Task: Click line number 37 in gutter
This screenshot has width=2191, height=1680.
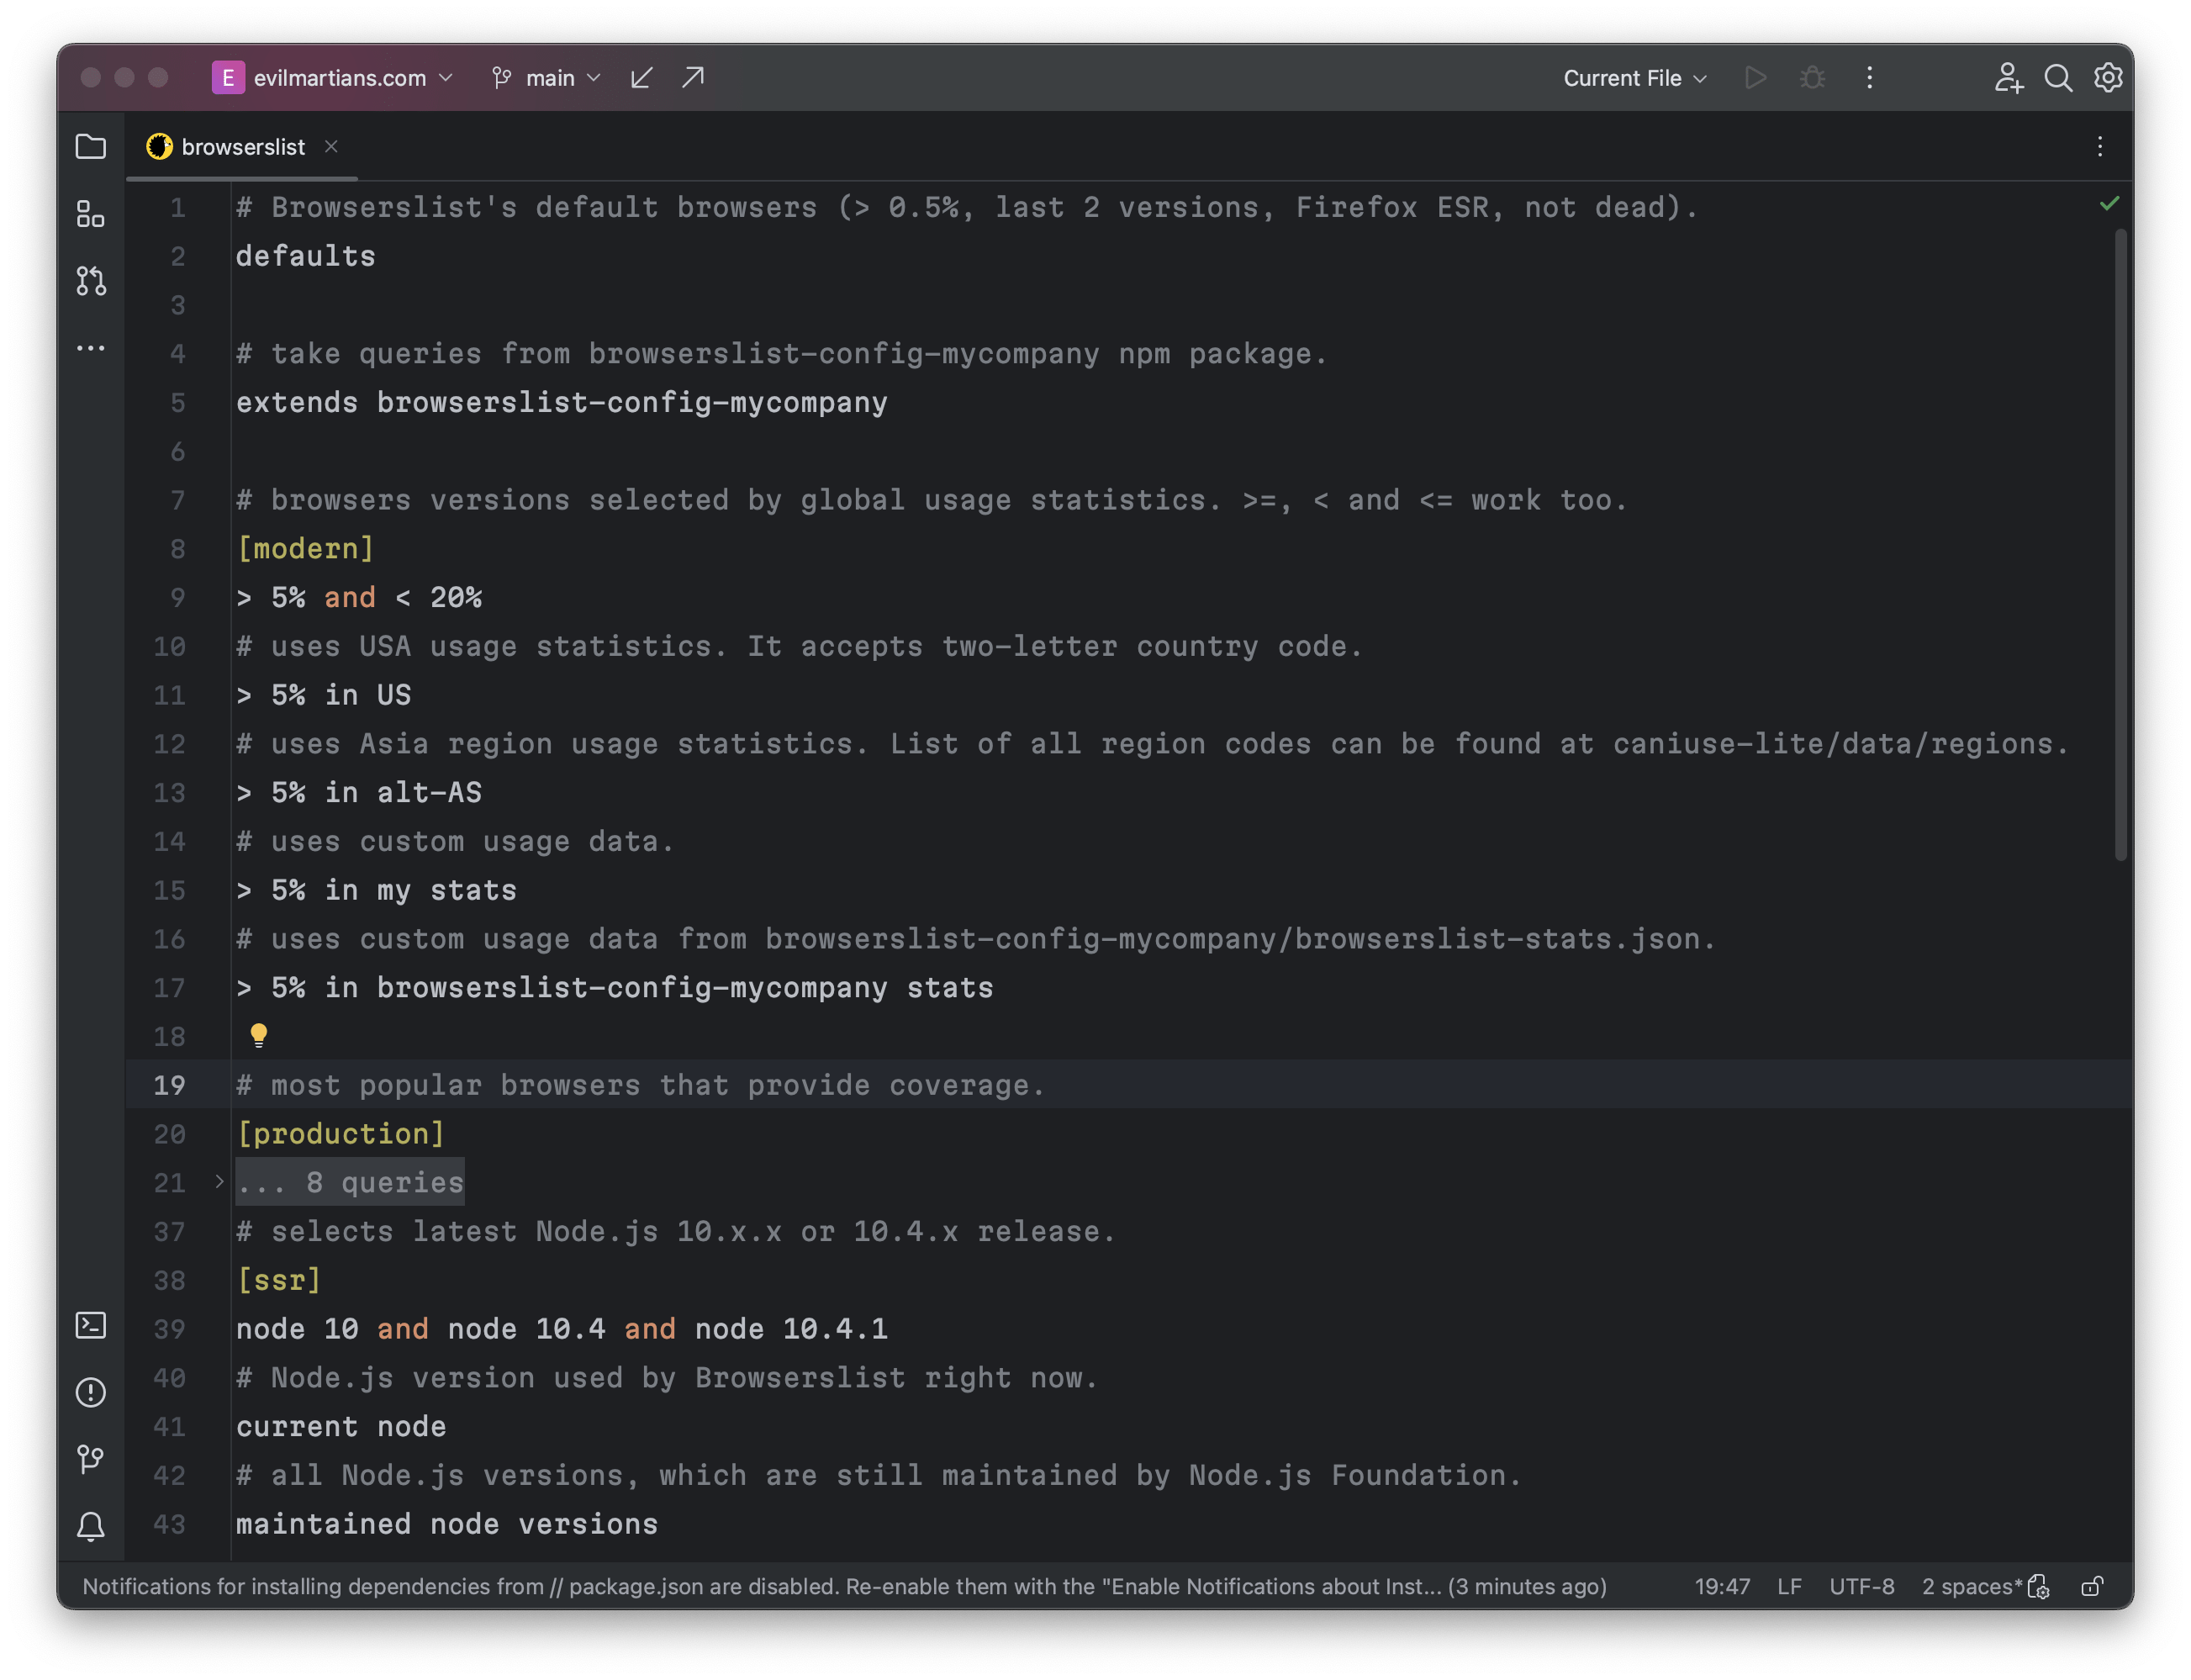Action: 169,1231
